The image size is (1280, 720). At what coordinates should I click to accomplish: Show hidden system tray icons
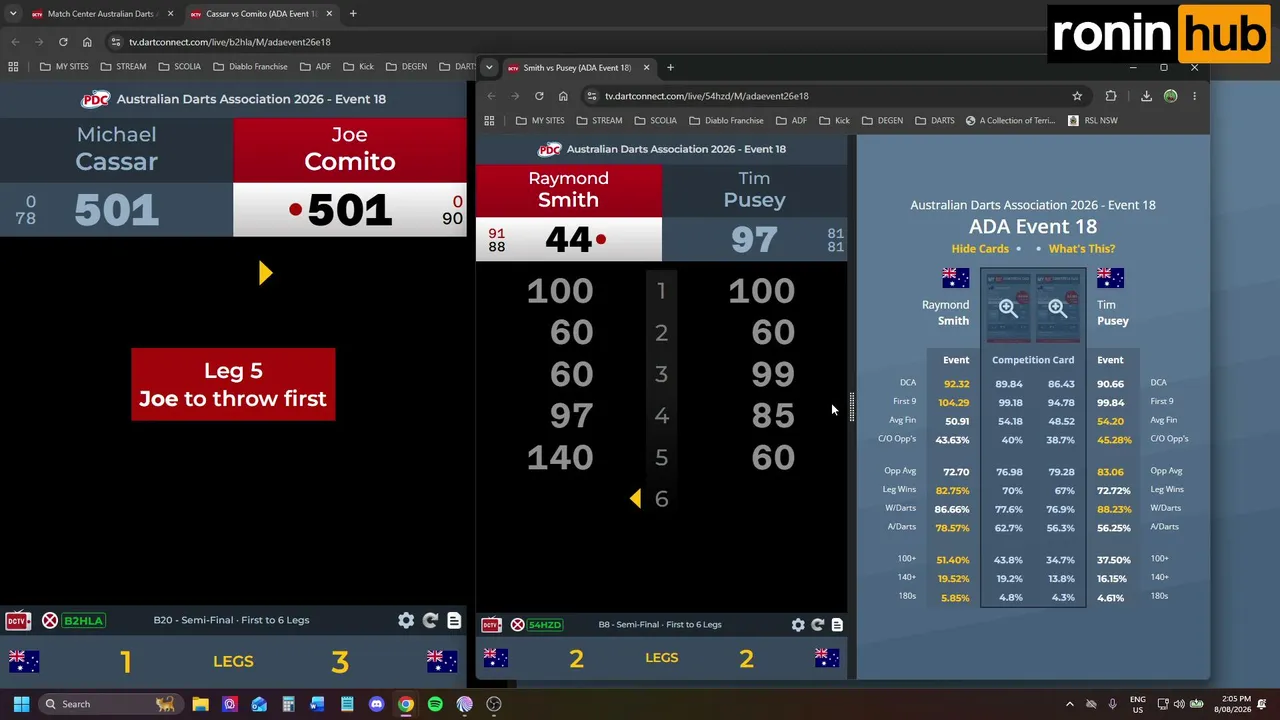click(x=1069, y=704)
